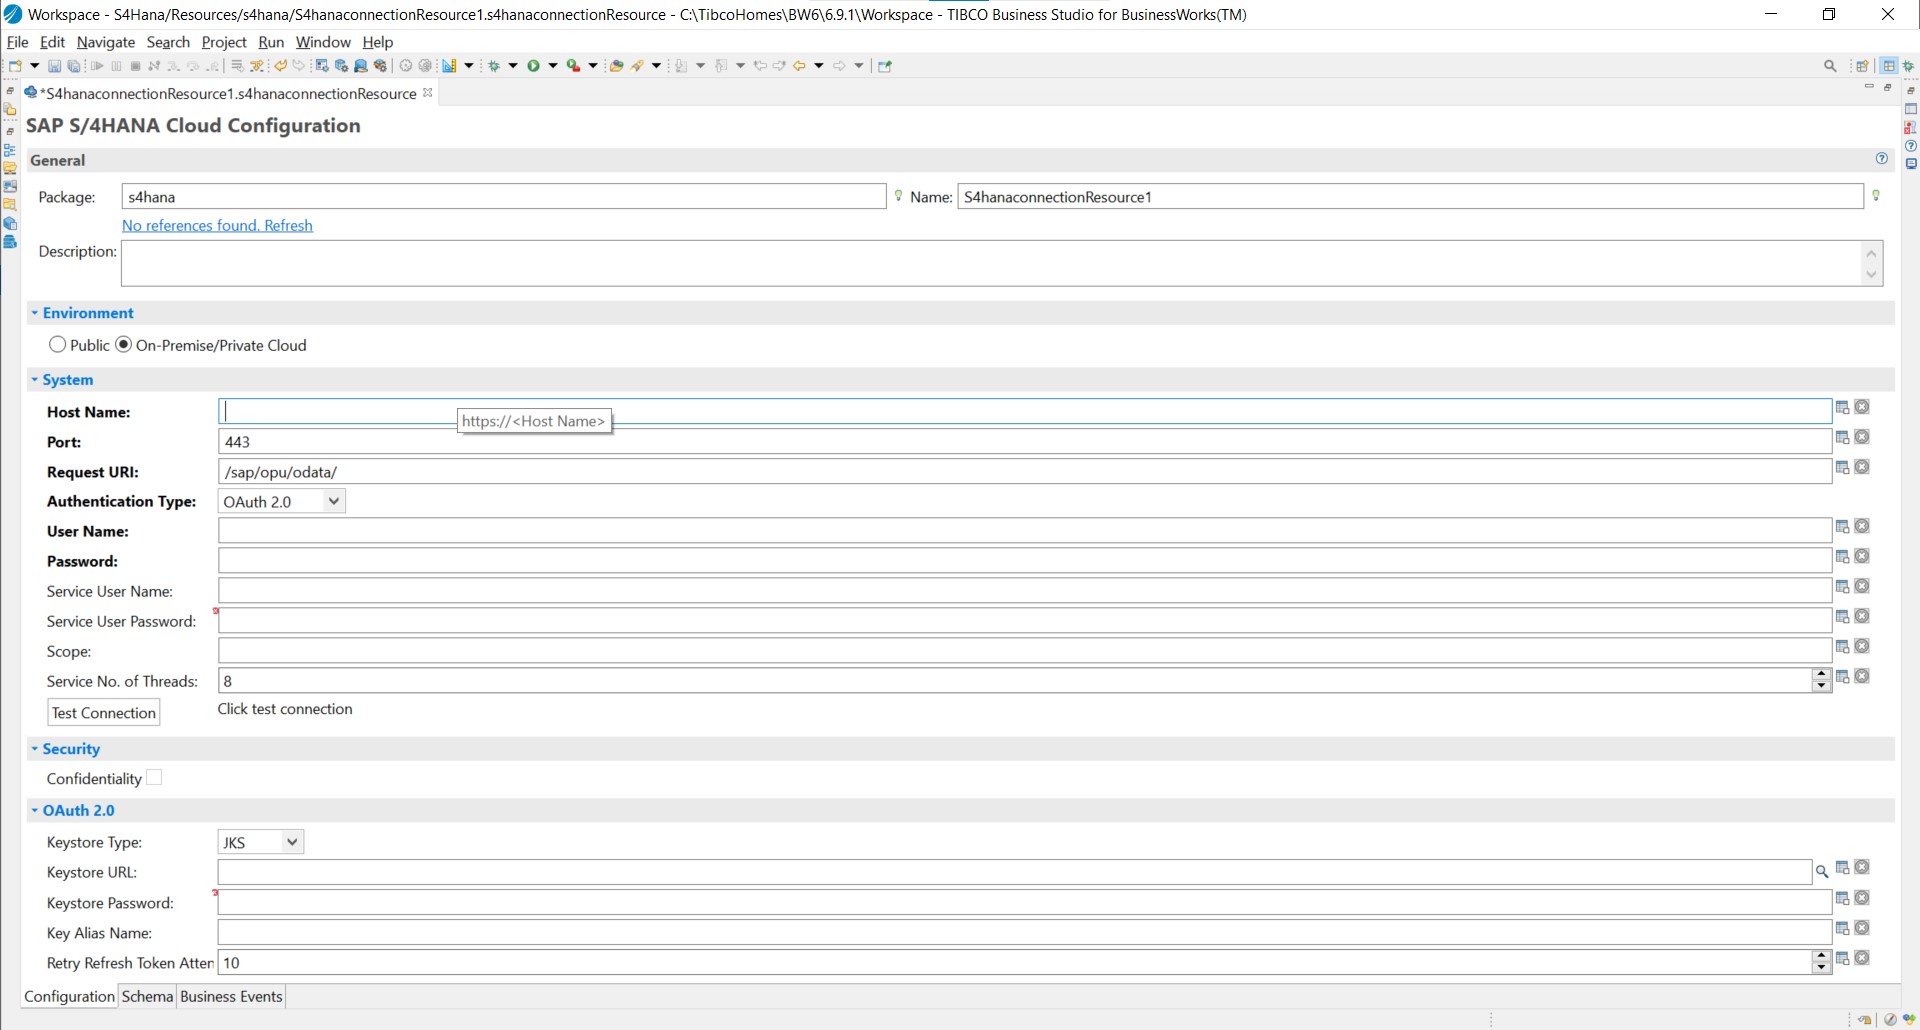Open the Project Explorer sidebar icon
The image size is (1920, 1030).
(10, 109)
